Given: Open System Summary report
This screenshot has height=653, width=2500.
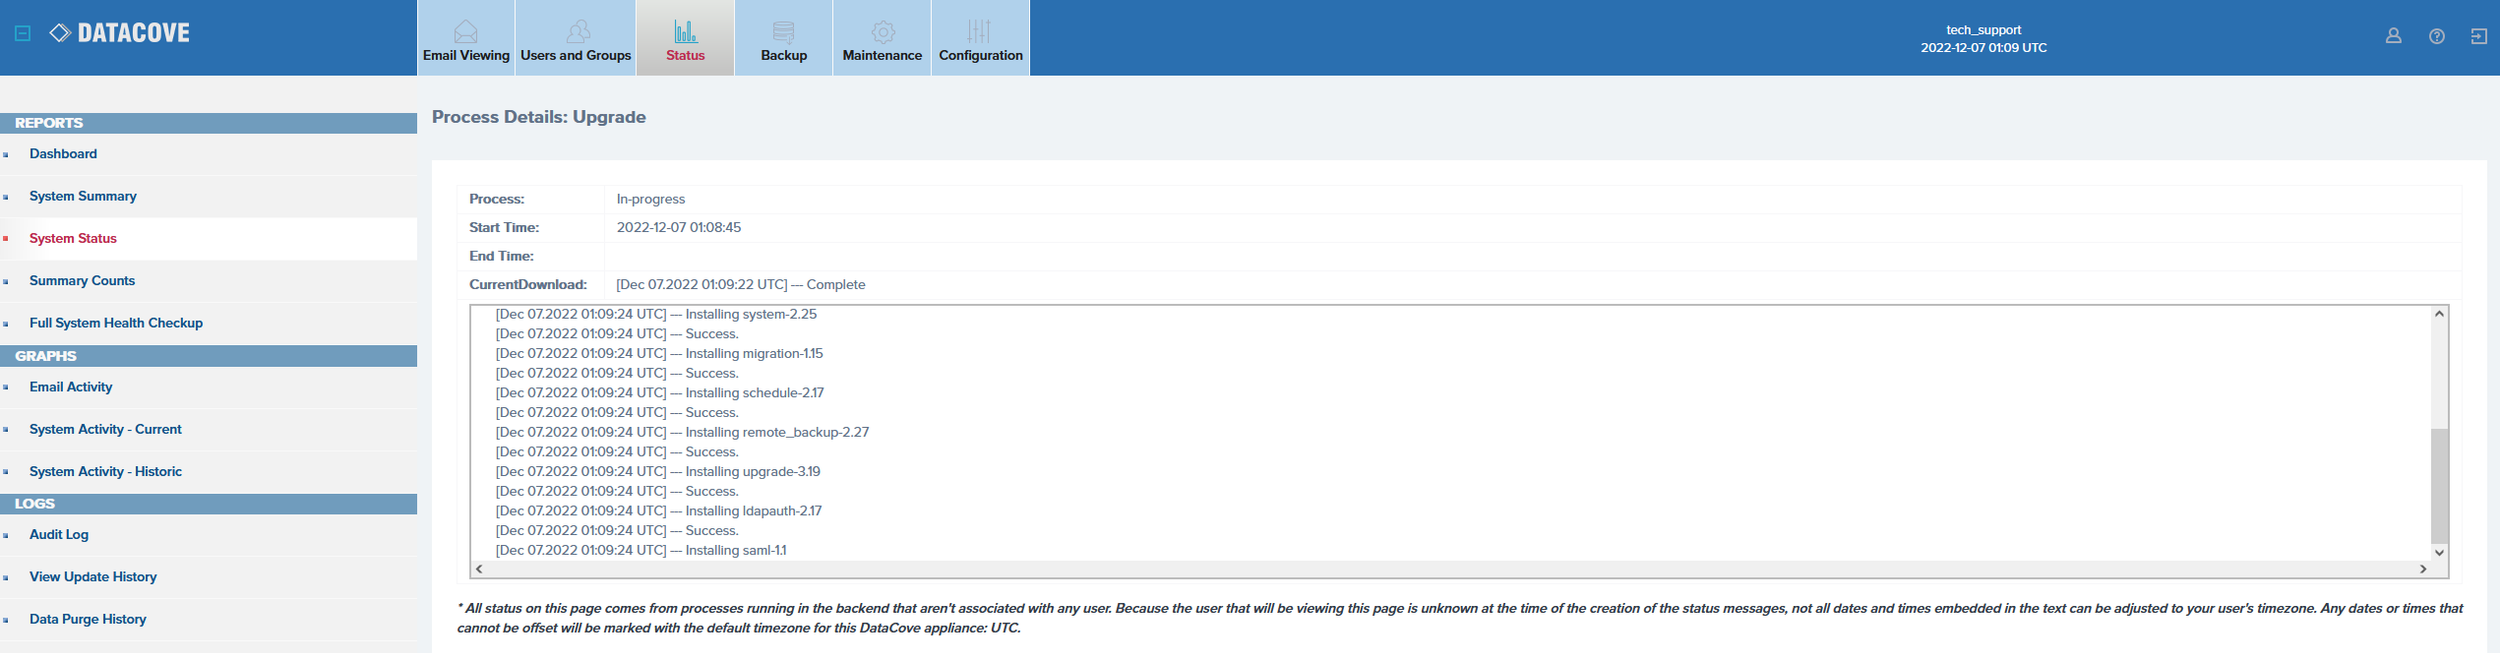Looking at the screenshot, I should [x=83, y=196].
